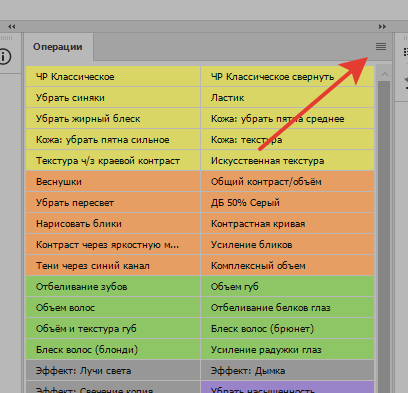Run the Убрать синяки action
This screenshot has width=408, height=393.
(113, 97)
